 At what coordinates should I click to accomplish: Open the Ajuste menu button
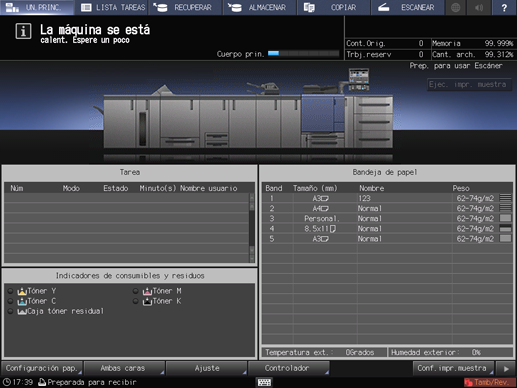[206, 368]
